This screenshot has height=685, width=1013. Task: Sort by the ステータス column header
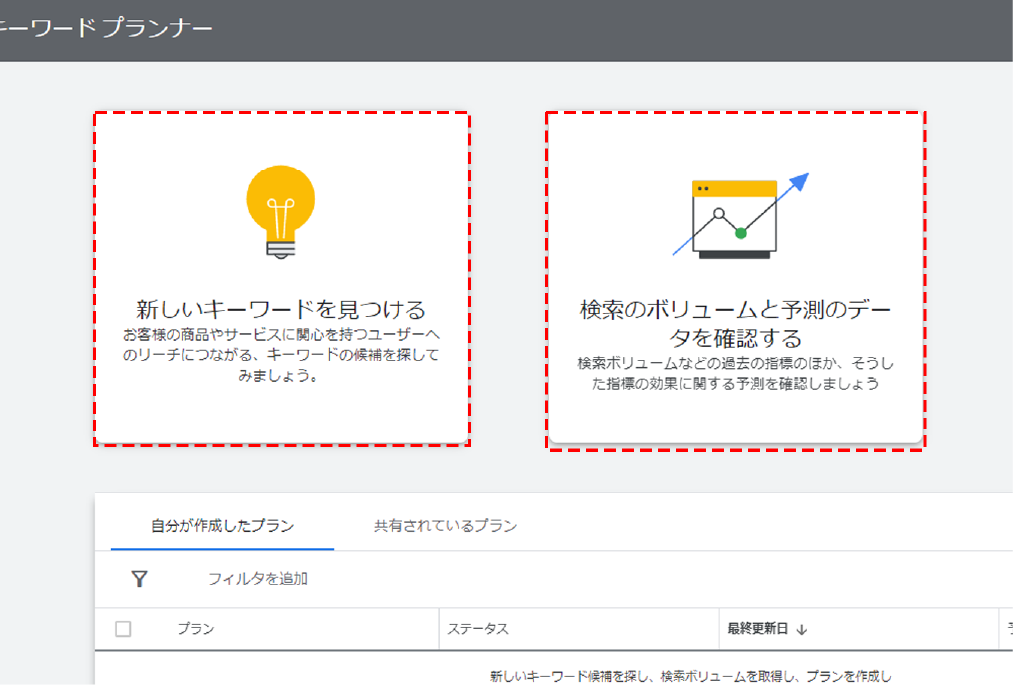pos(478,629)
